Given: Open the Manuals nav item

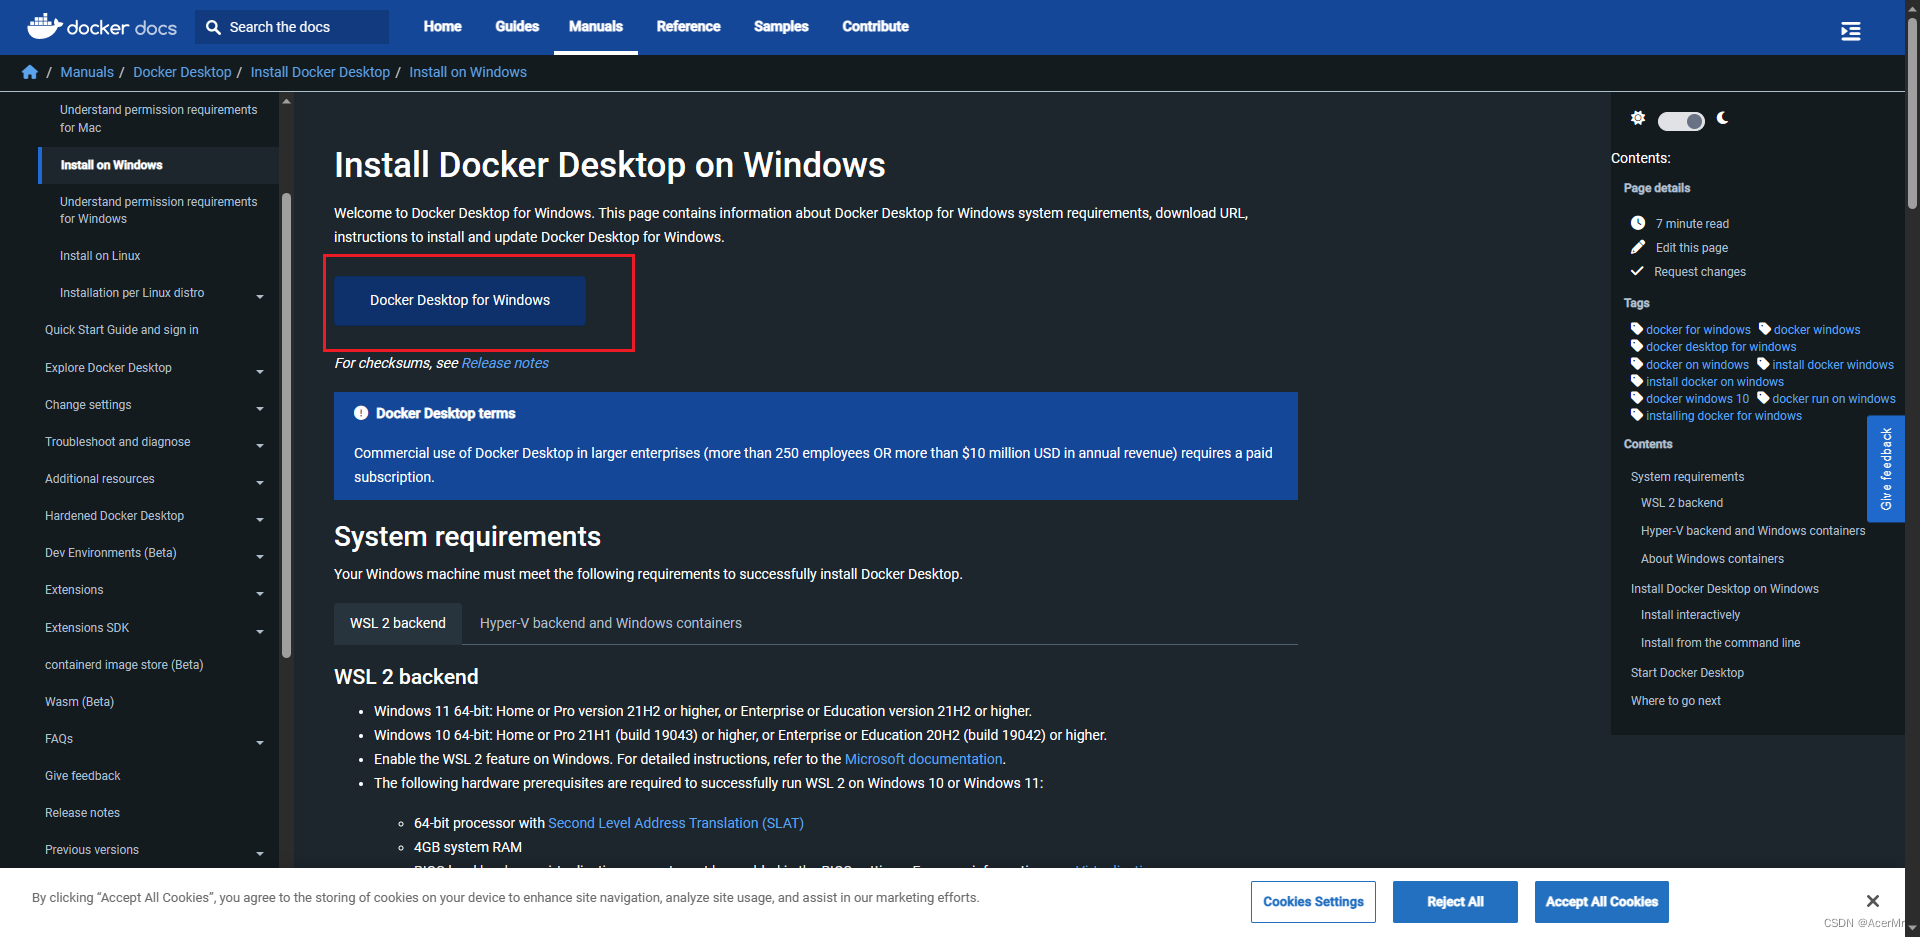Looking at the screenshot, I should point(596,27).
